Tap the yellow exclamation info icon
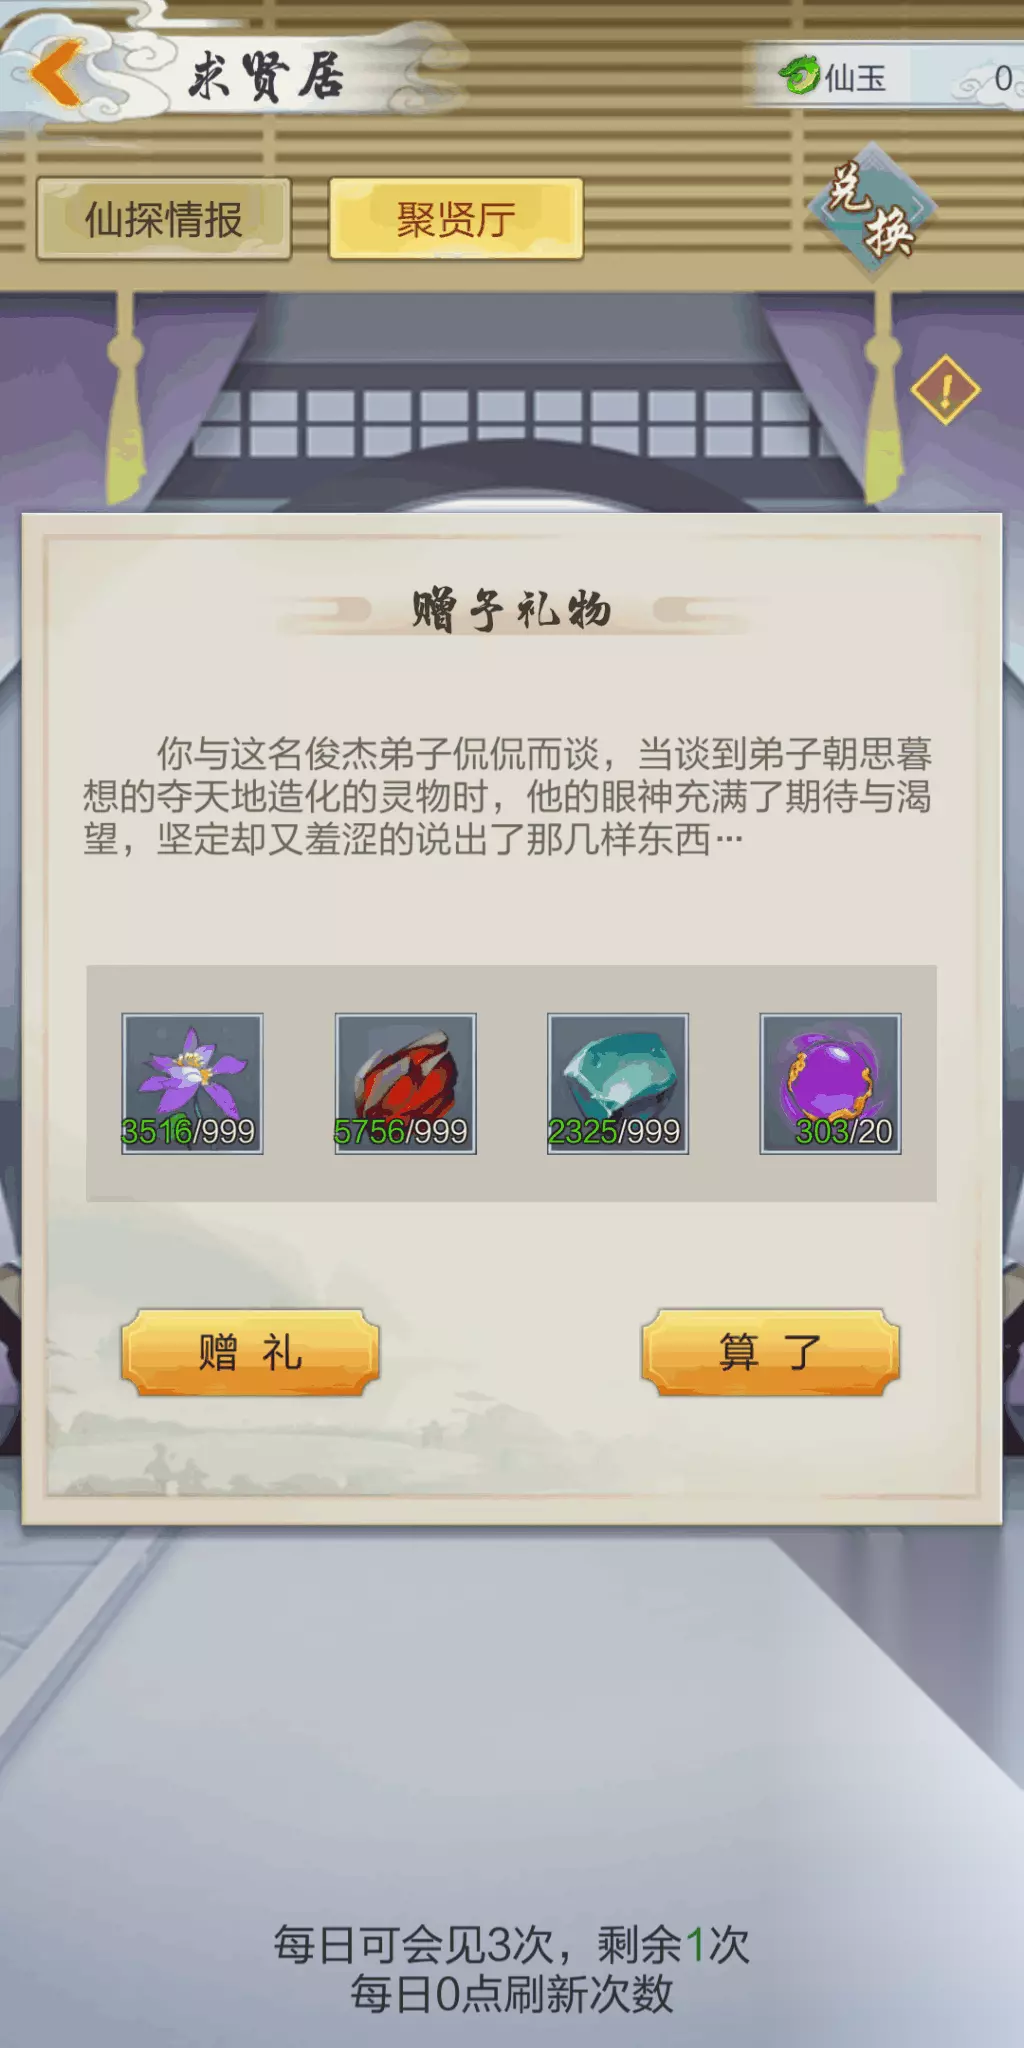 (x=945, y=390)
